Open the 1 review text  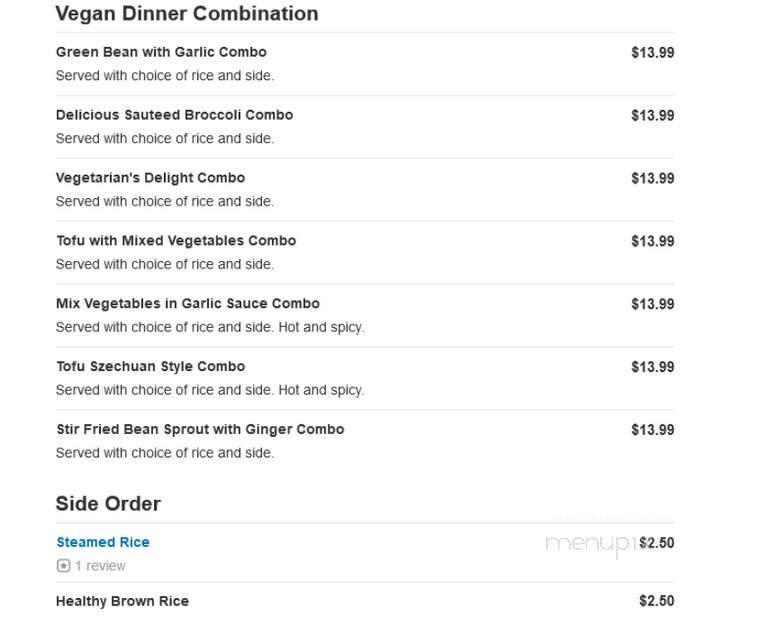tap(100, 565)
